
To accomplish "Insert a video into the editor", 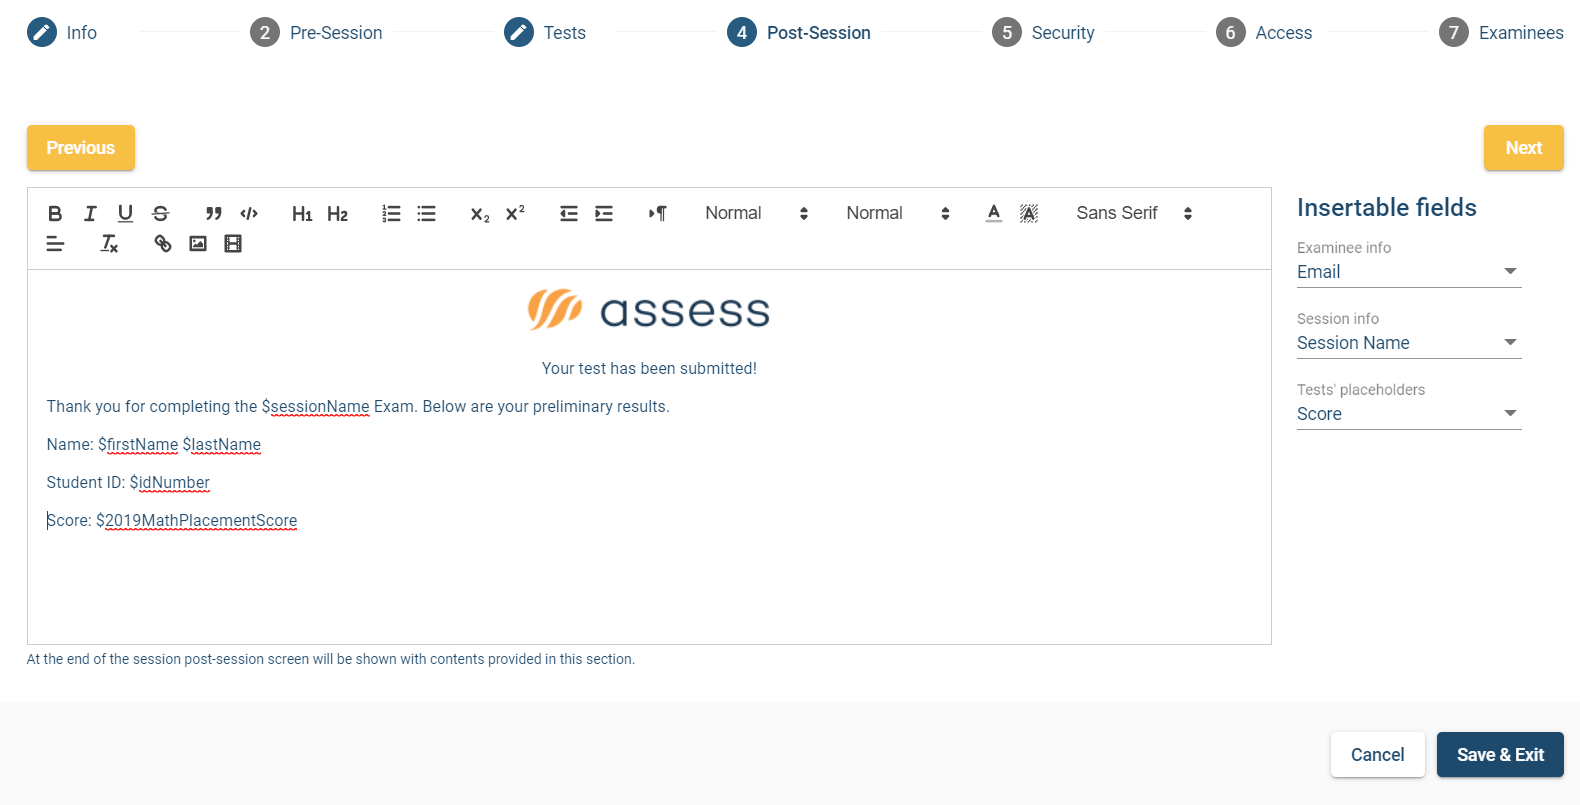I will click(x=233, y=243).
